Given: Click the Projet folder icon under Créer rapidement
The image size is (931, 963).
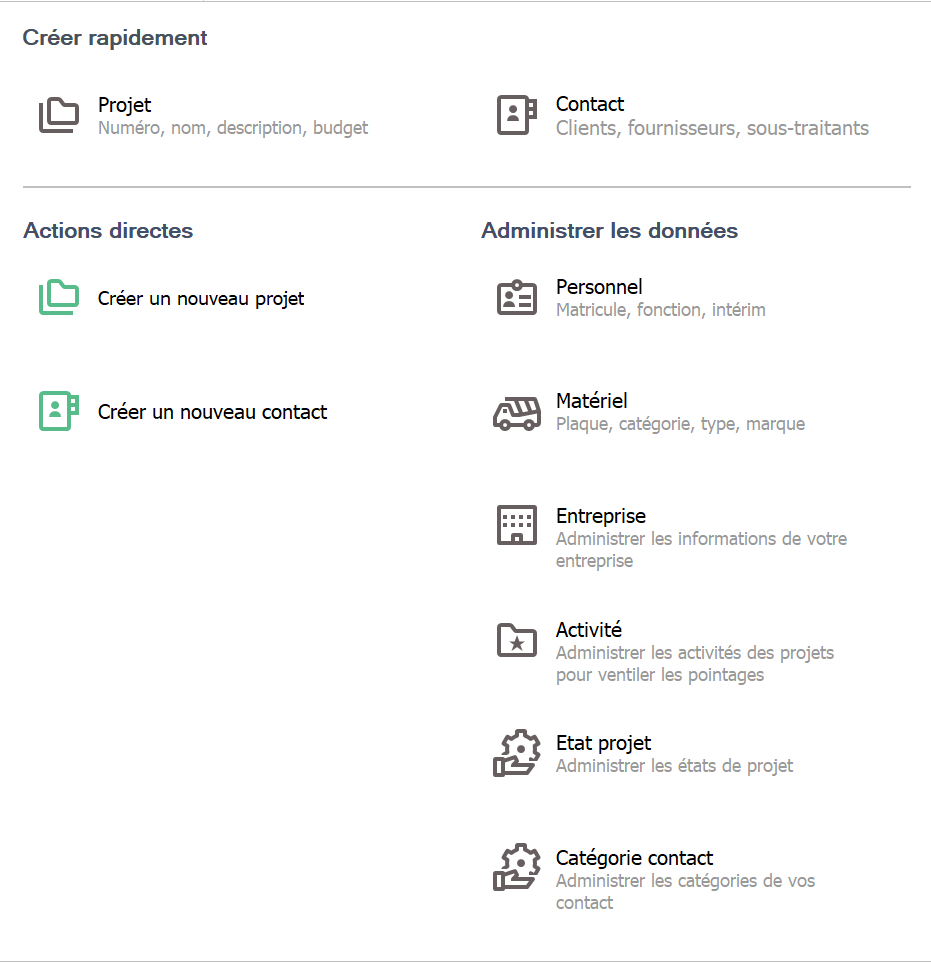Looking at the screenshot, I should (x=59, y=116).
